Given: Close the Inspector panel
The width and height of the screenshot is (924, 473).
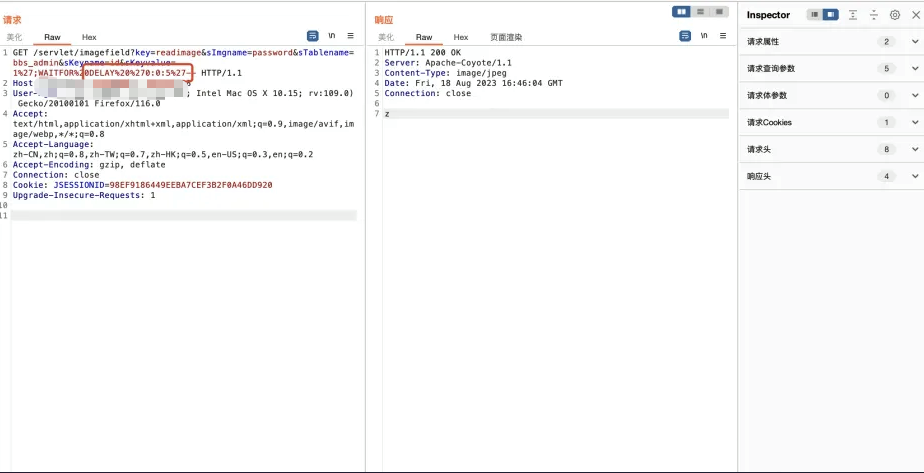Looking at the screenshot, I should pyautogui.click(x=915, y=15).
